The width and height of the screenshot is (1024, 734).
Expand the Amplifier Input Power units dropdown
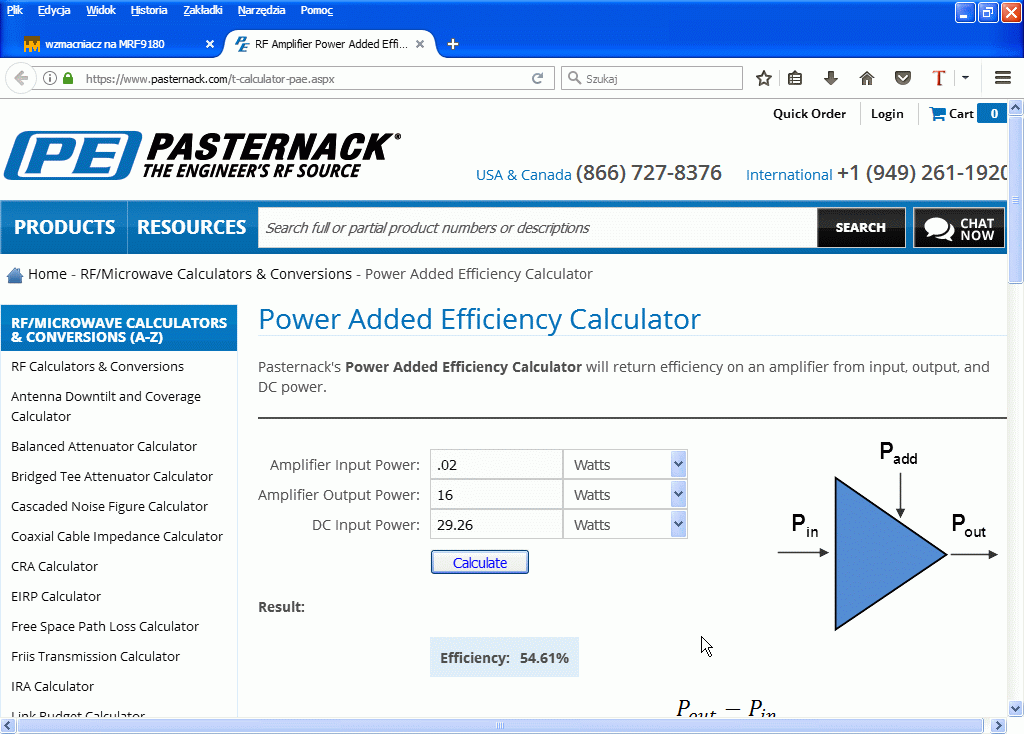point(678,465)
